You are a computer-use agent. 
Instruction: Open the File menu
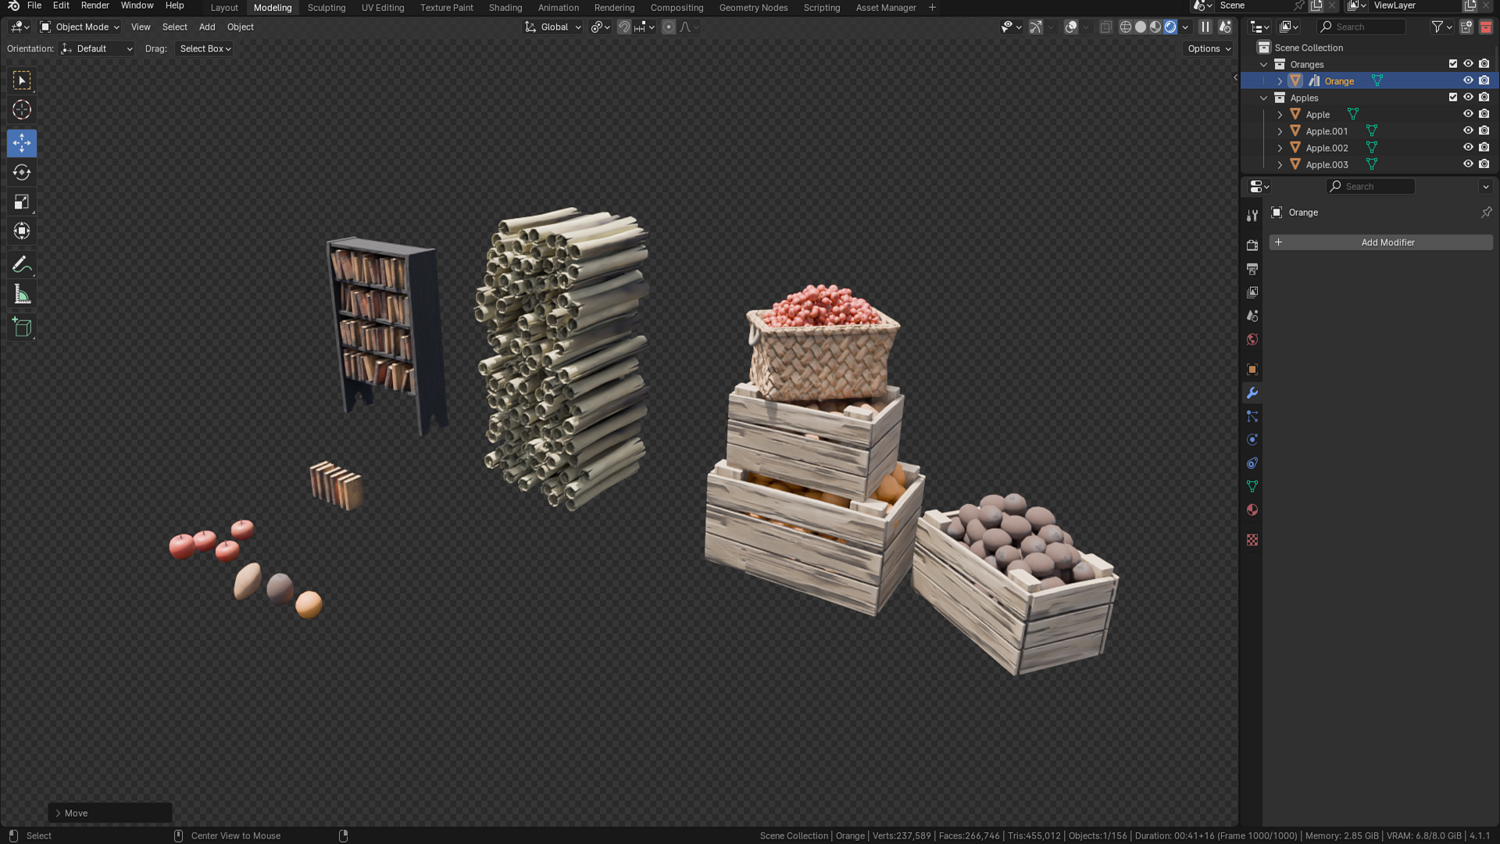(x=34, y=6)
